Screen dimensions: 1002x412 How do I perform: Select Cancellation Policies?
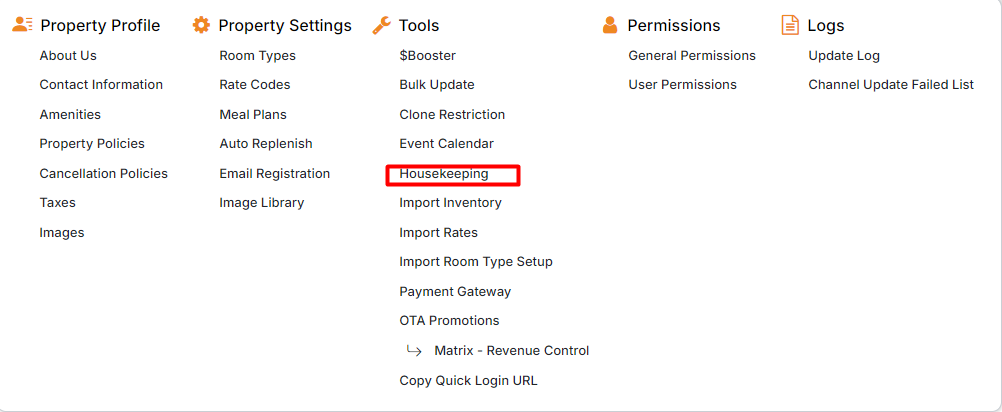(x=103, y=174)
